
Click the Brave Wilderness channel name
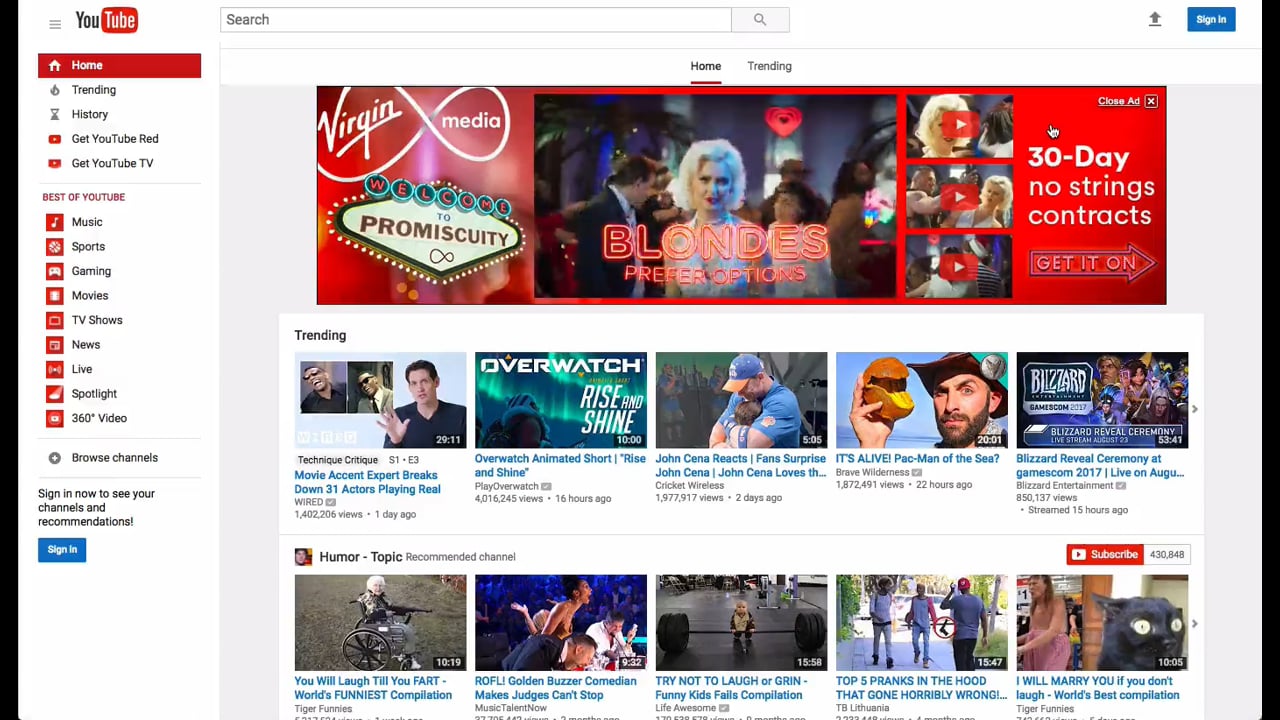872,472
